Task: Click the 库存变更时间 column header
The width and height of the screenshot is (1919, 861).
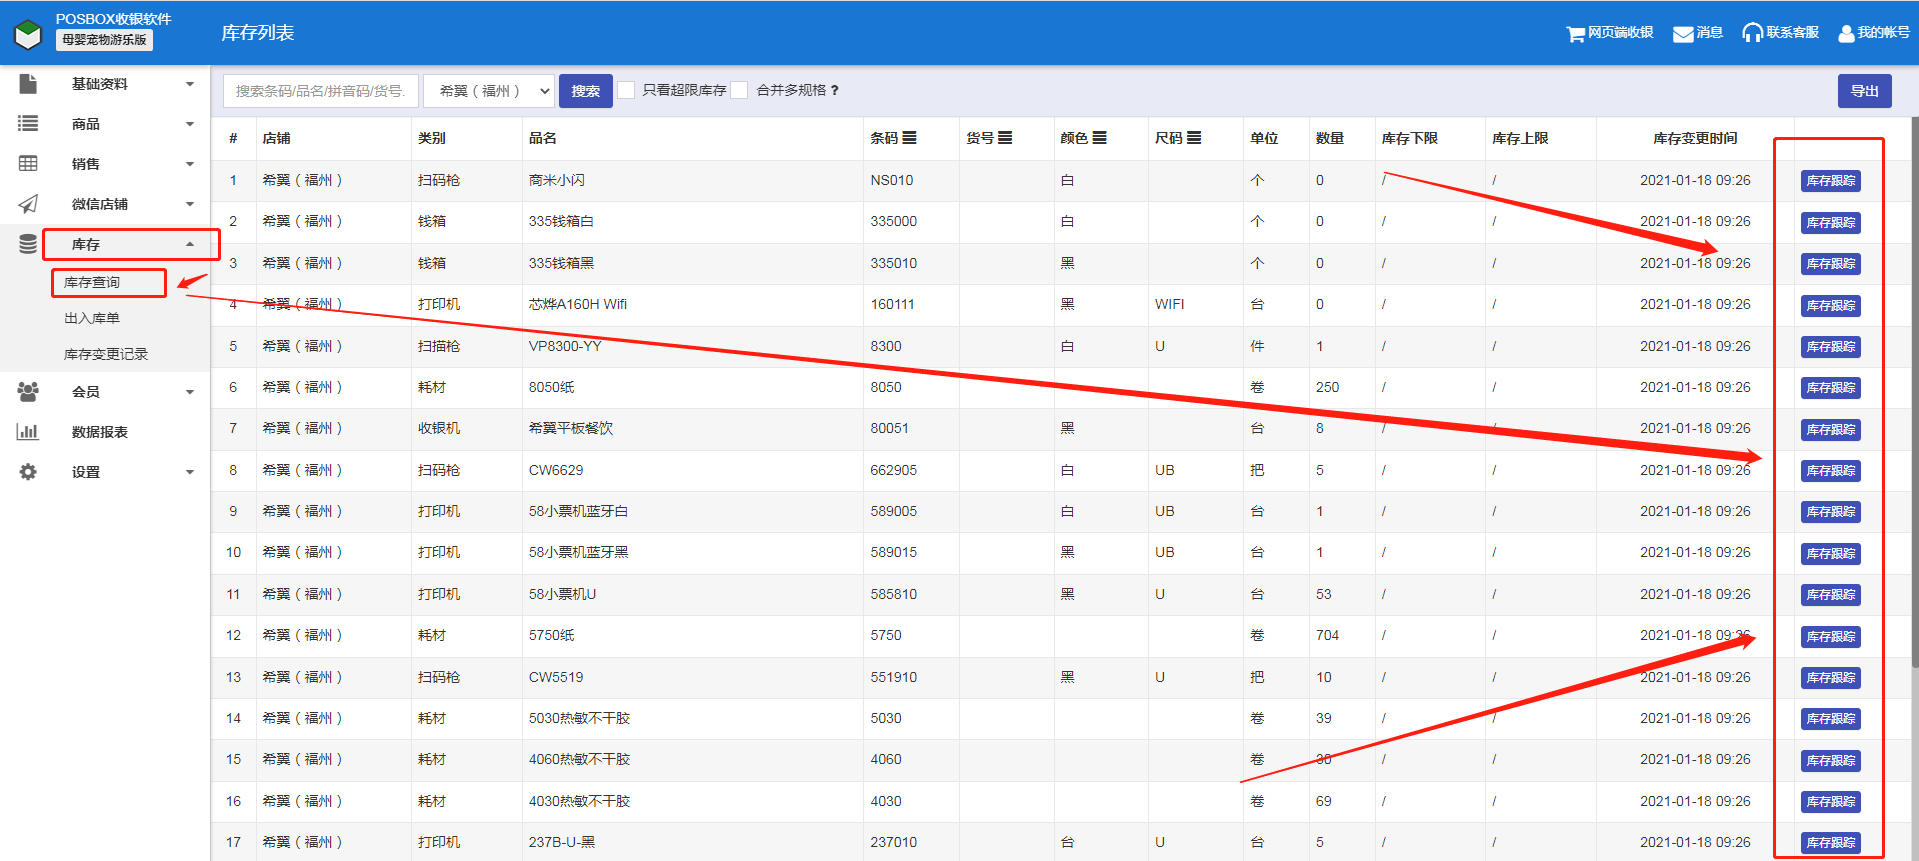Action: [1695, 138]
